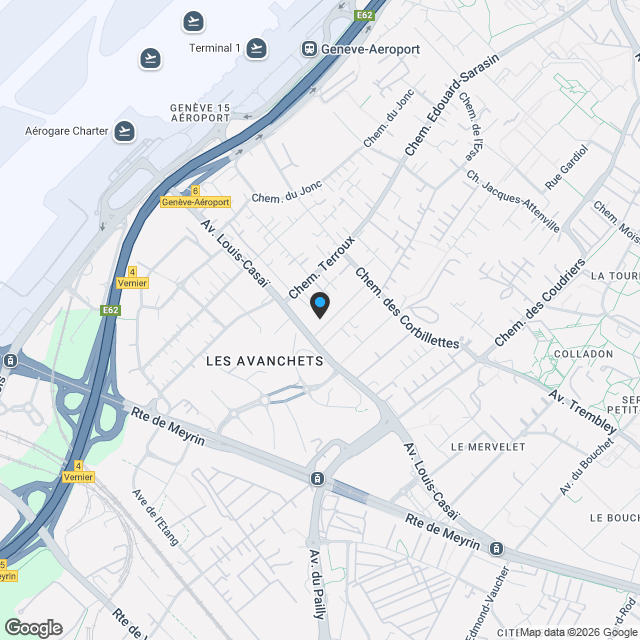Click the Terminal 1 airport icon
Viewport: 640px width, 640px height.
pos(256,49)
